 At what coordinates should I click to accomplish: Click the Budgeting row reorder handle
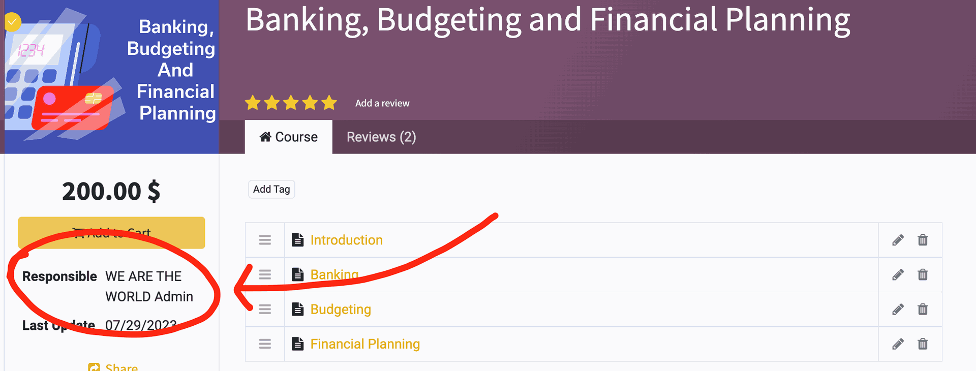coord(265,309)
